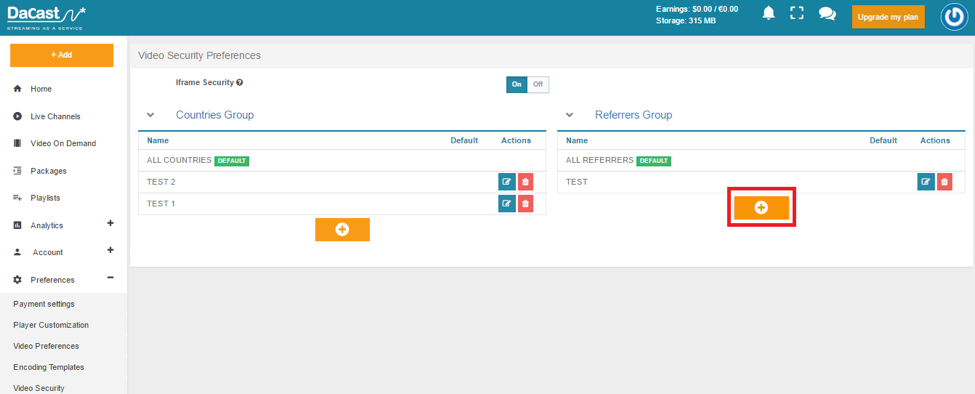Open the notifications bell icon
The image size is (975, 394).
click(769, 13)
